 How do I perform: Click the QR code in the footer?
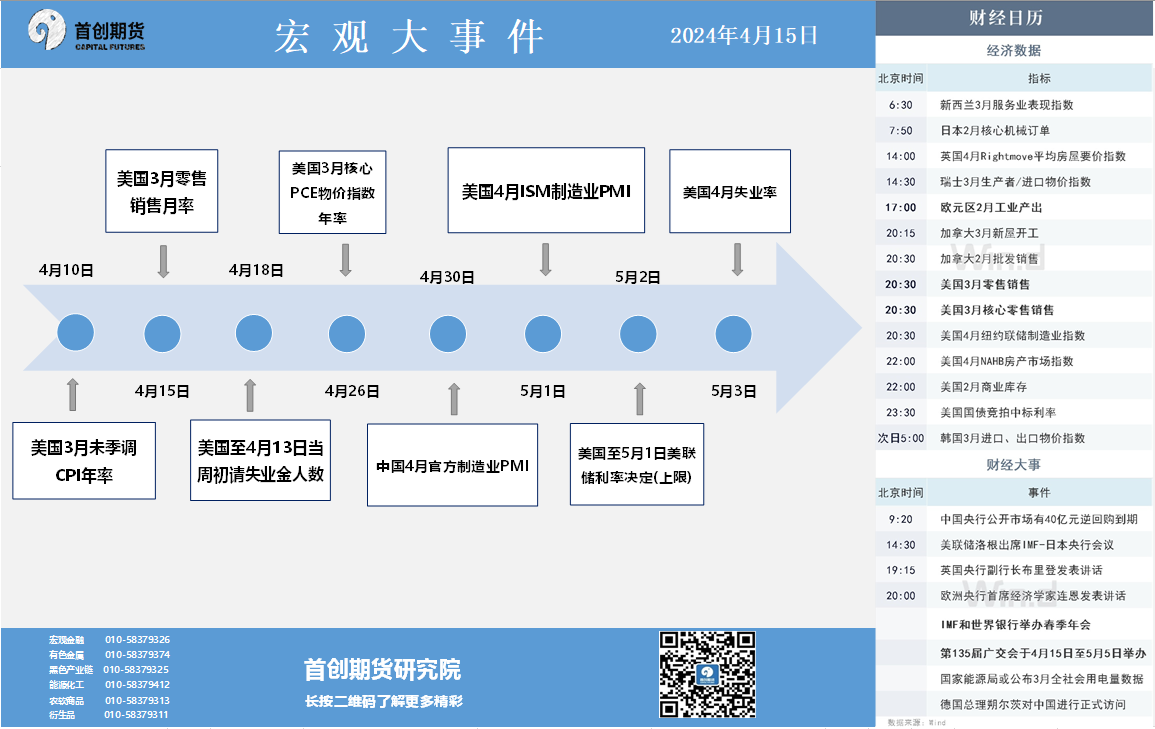pyautogui.click(x=707, y=674)
